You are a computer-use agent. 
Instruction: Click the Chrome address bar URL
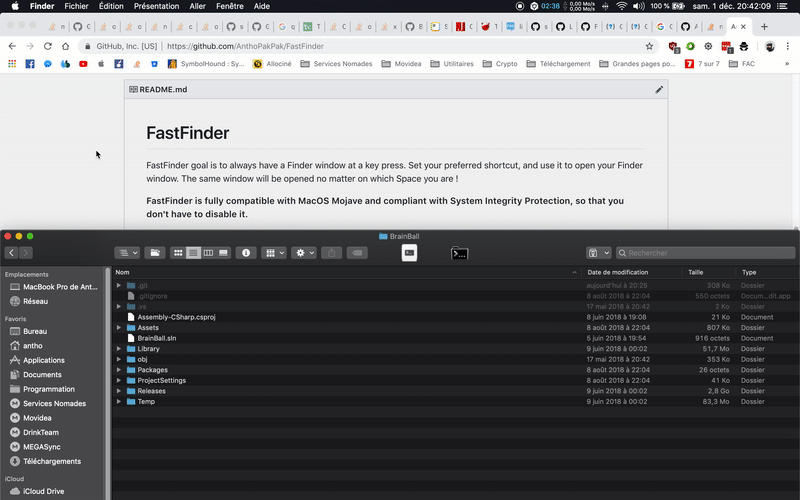245,46
